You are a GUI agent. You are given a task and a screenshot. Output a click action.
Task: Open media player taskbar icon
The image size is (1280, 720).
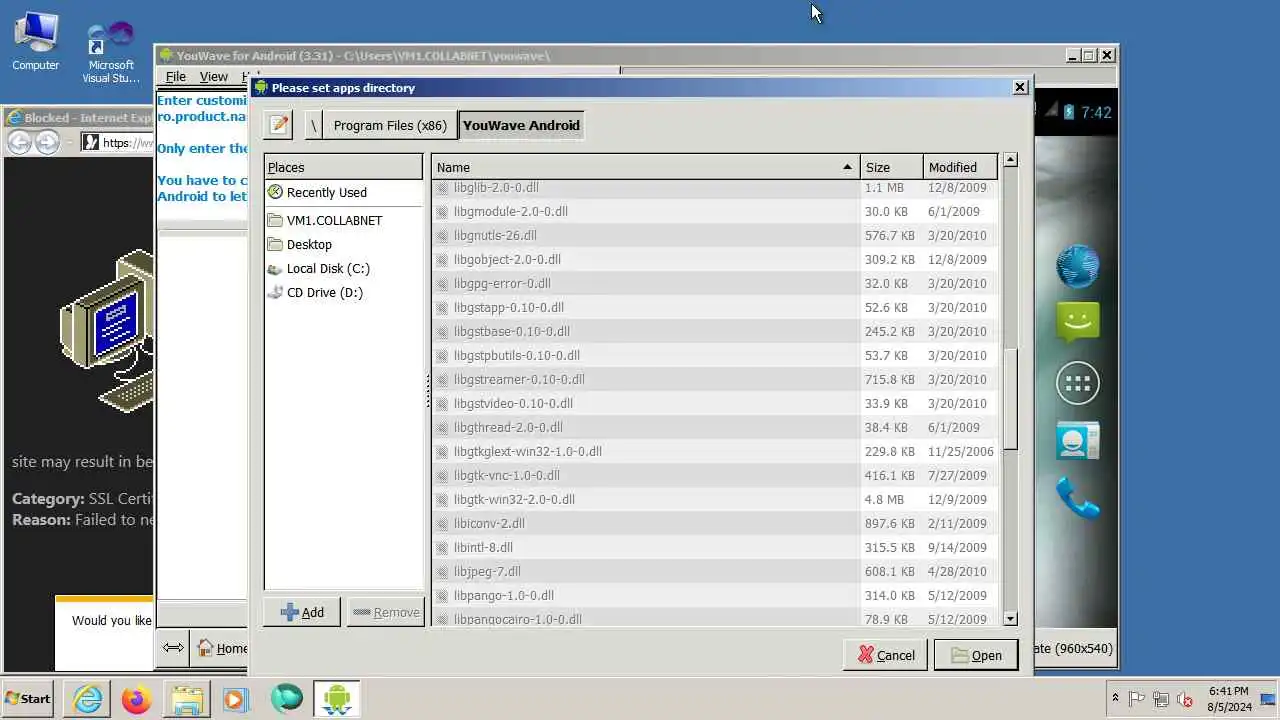[x=235, y=699]
